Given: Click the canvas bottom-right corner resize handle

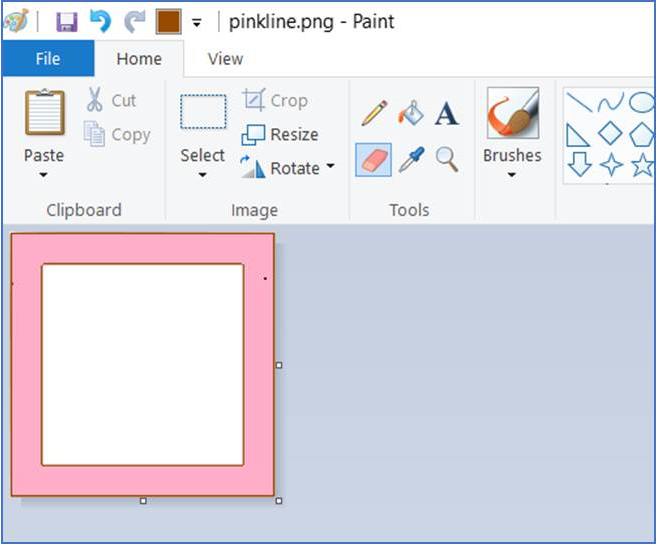Looking at the screenshot, I should [x=279, y=501].
